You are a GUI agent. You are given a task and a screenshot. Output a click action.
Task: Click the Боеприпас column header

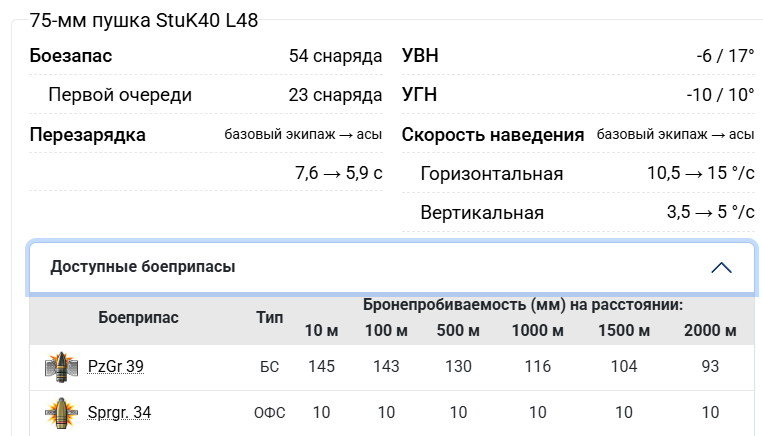[138, 318]
